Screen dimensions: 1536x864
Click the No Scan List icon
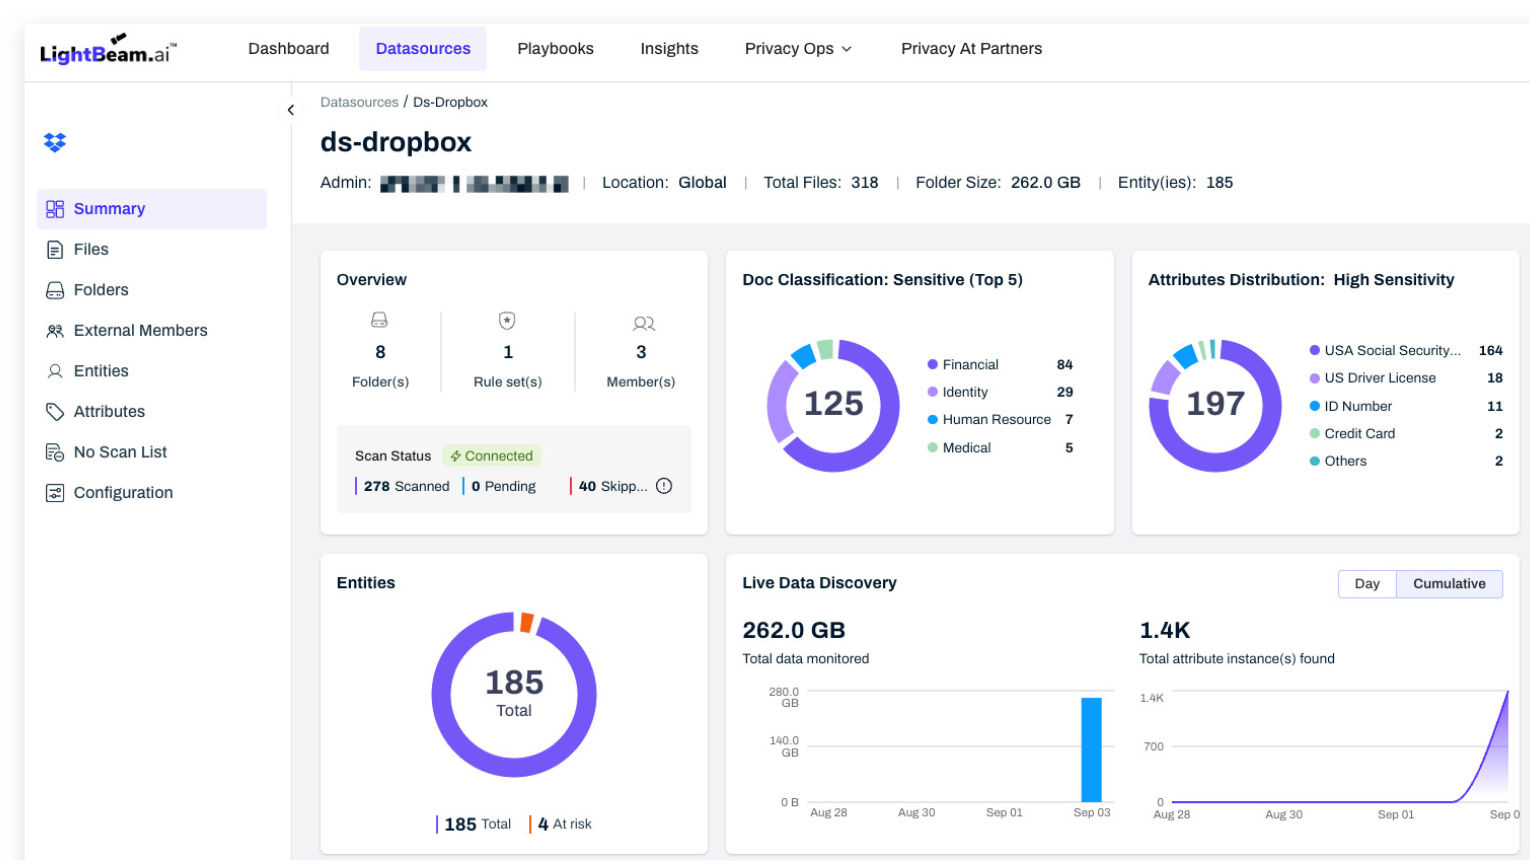click(x=55, y=453)
